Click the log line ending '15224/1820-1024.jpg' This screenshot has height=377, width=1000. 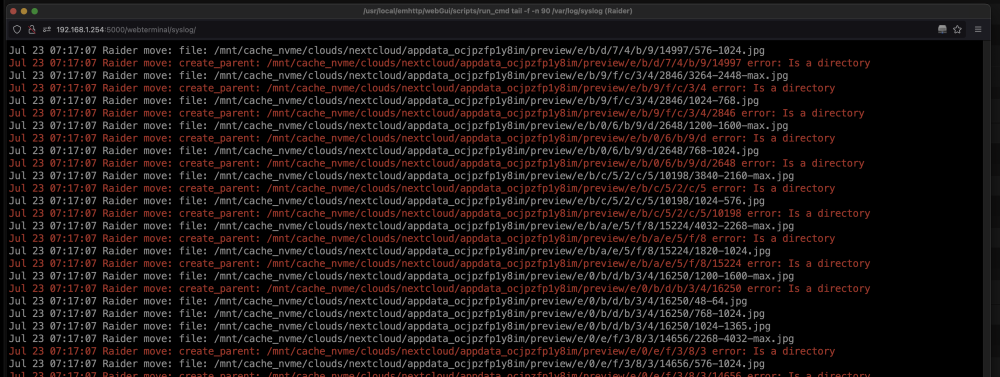390,251
